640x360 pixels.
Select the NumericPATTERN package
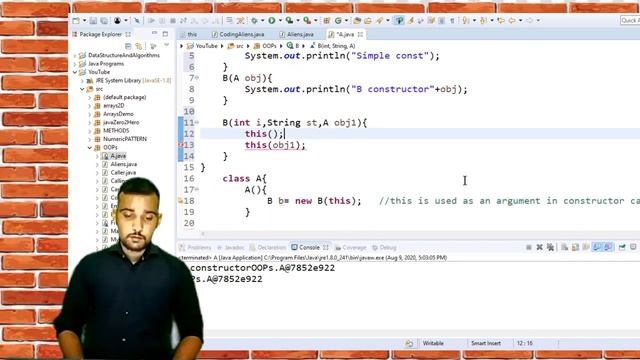pos(124,139)
